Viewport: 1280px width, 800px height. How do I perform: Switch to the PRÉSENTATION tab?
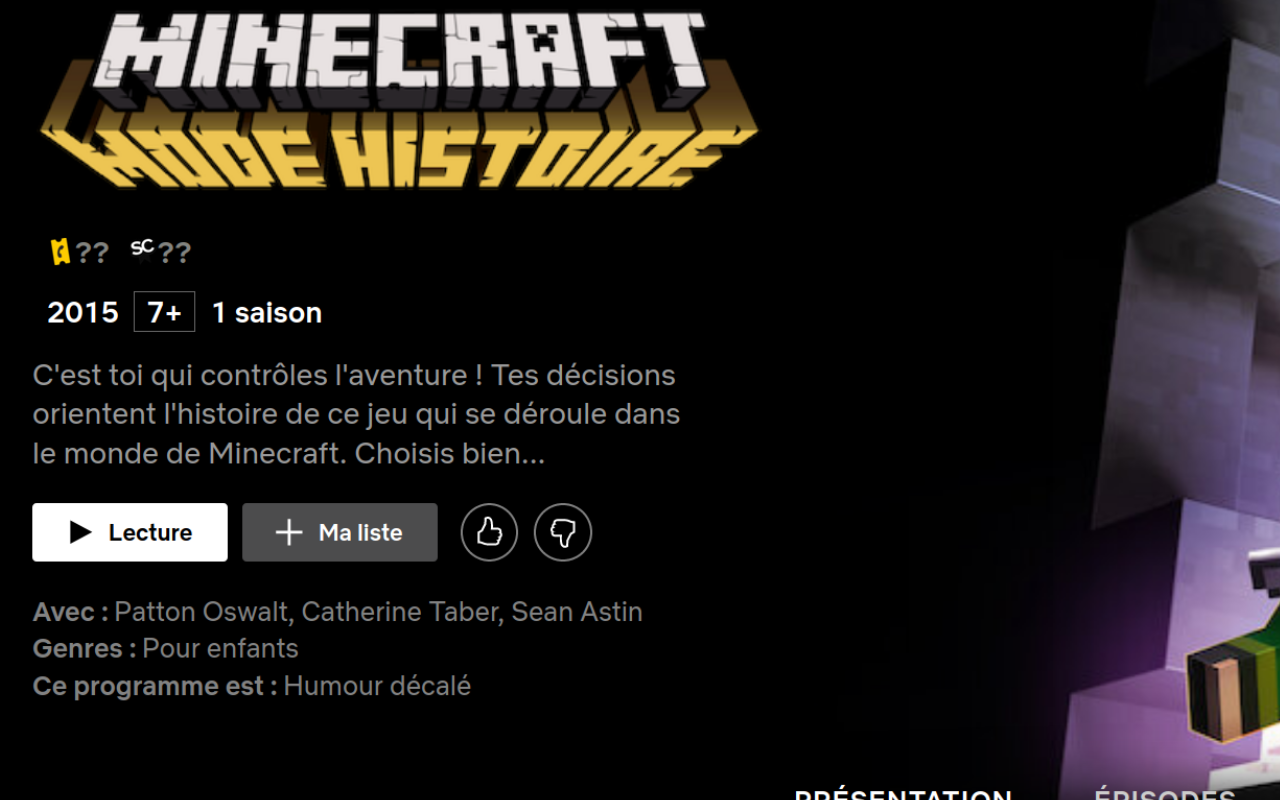pyautogui.click(x=903, y=794)
